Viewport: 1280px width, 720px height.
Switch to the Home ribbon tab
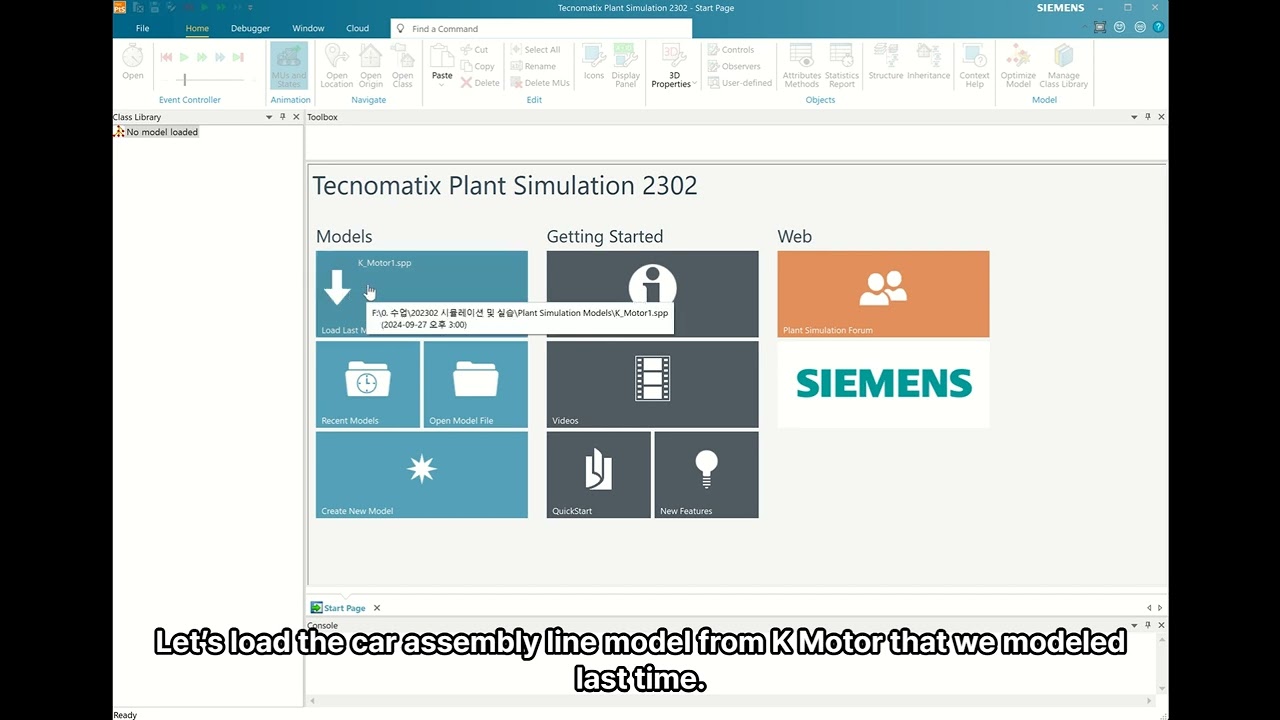tap(197, 28)
